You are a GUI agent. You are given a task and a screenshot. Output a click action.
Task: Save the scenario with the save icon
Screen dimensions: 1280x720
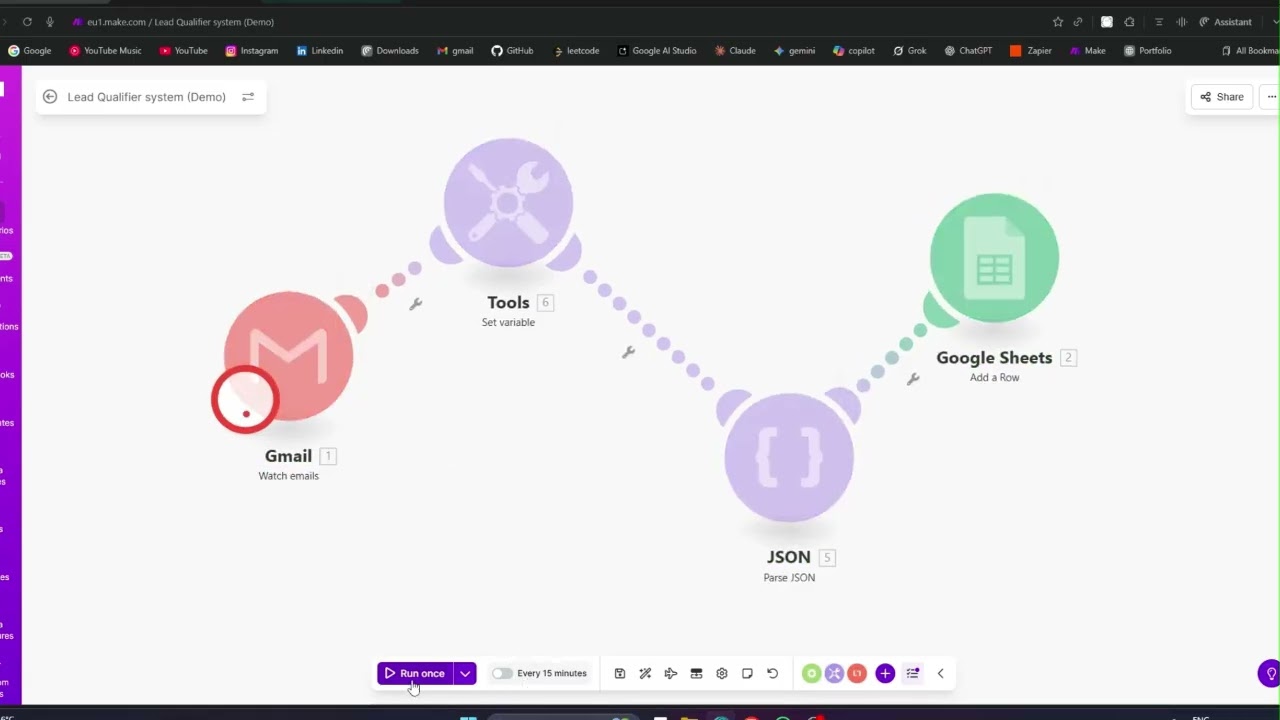(620, 674)
